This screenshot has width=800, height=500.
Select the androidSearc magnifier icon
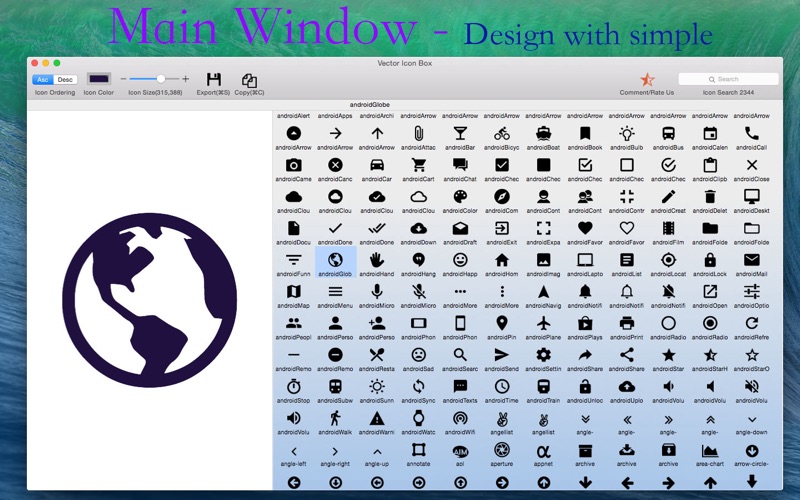click(460, 355)
